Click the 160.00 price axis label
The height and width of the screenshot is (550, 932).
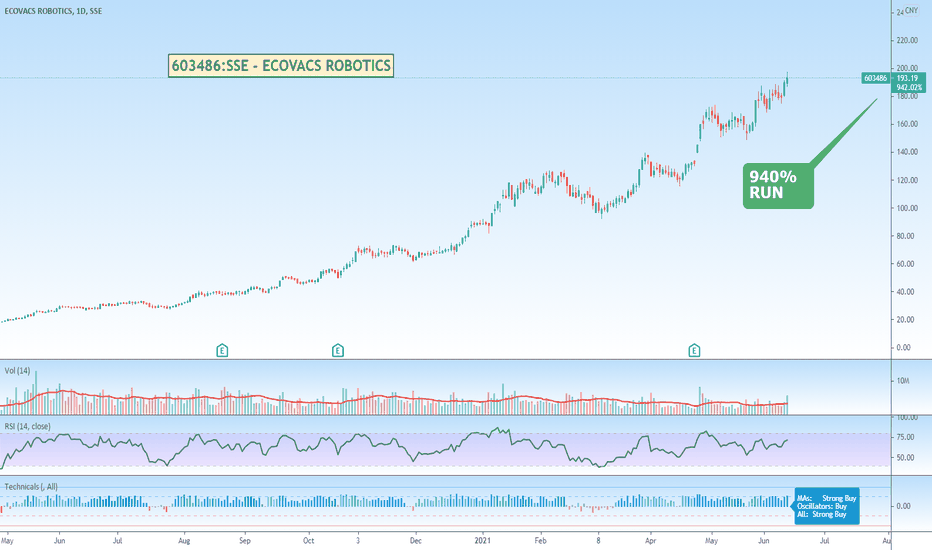point(907,124)
